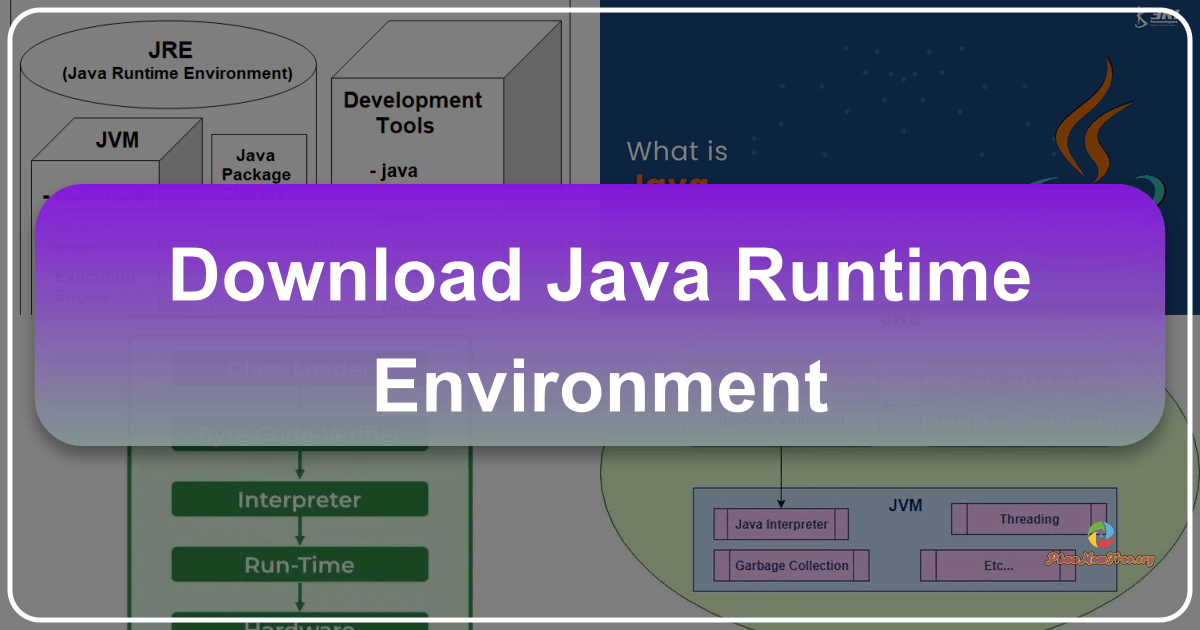Enable the Class Loader component
The image size is (1200, 630).
298,368
